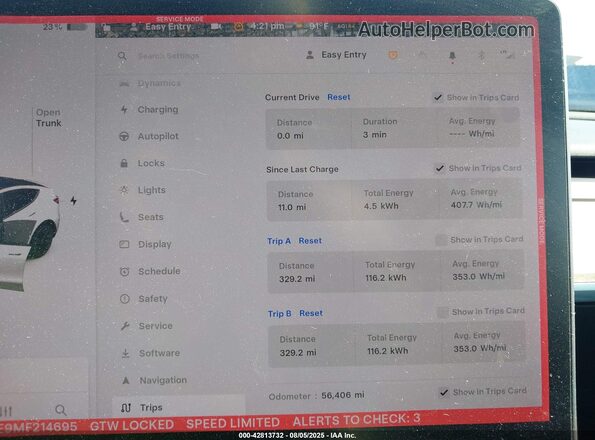This screenshot has height=440, width=595.
Task: Click the Dynamics car icon
Action: coord(124,83)
